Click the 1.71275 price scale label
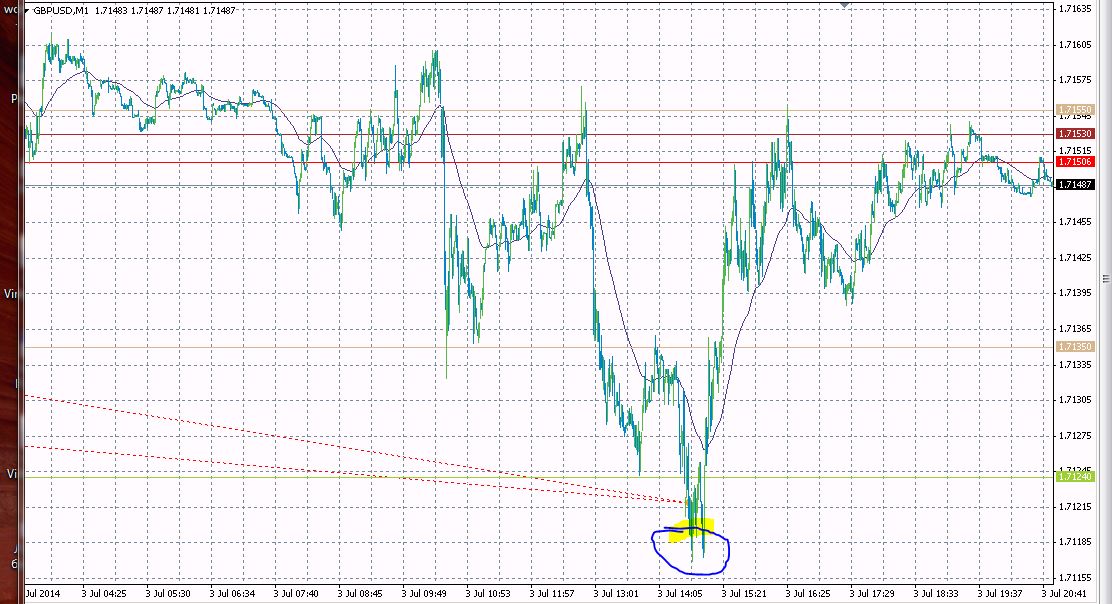This screenshot has width=1112, height=604. click(x=1075, y=435)
